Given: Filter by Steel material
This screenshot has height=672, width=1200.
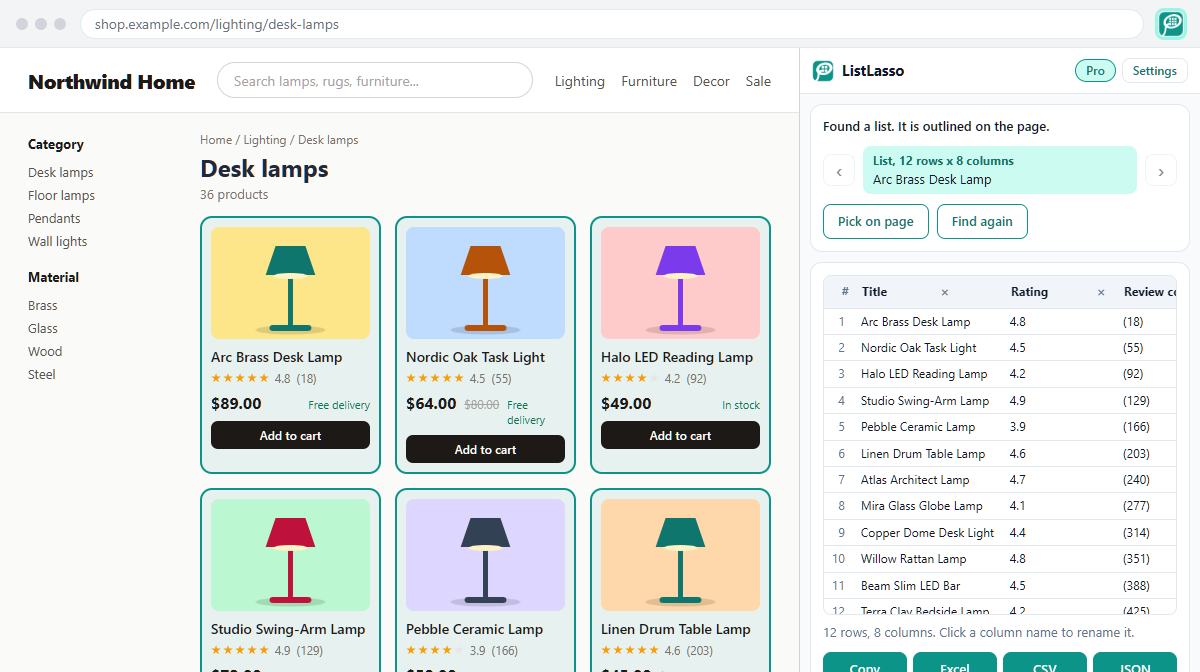Looking at the screenshot, I should (x=42, y=374).
